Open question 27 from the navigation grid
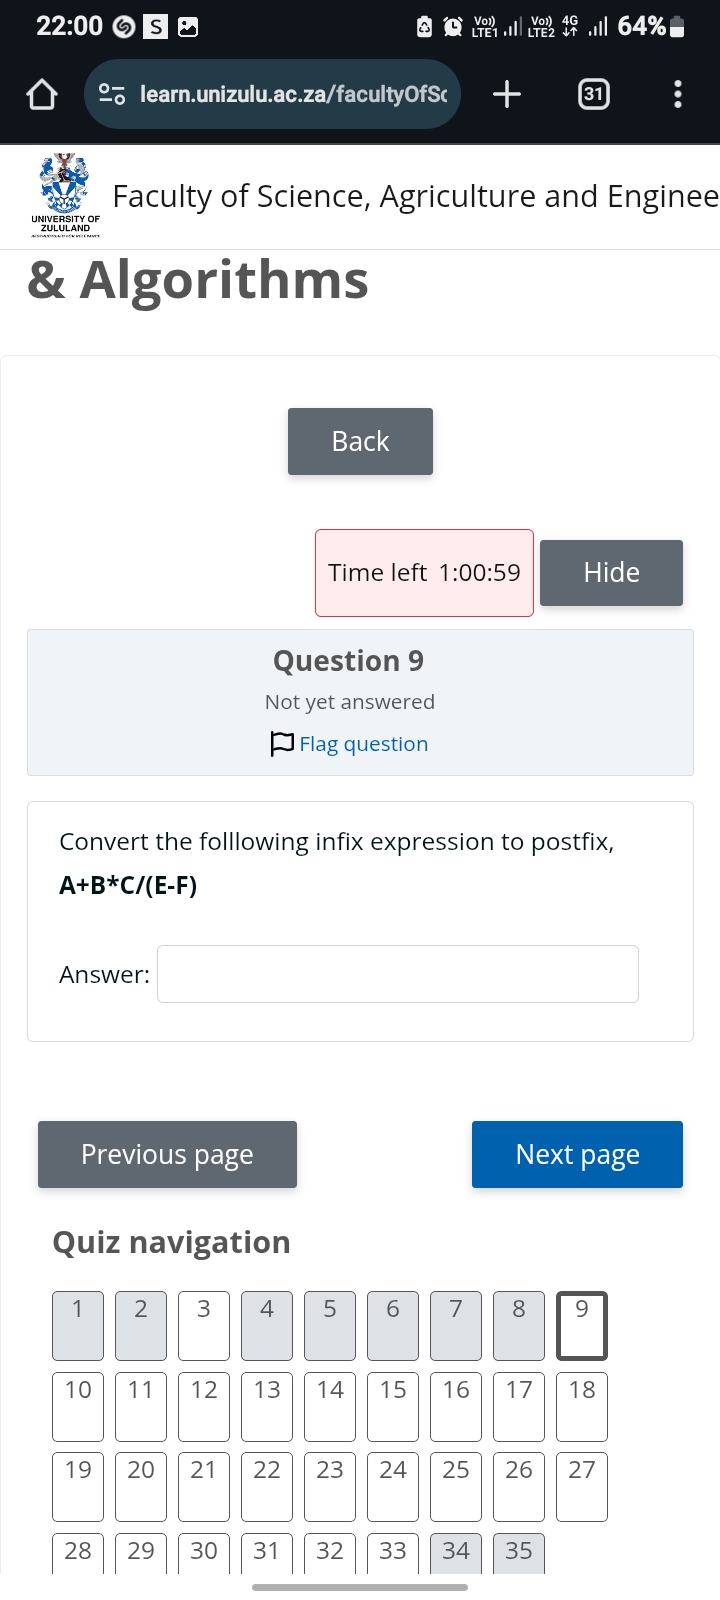720x1600 pixels. click(581, 1488)
